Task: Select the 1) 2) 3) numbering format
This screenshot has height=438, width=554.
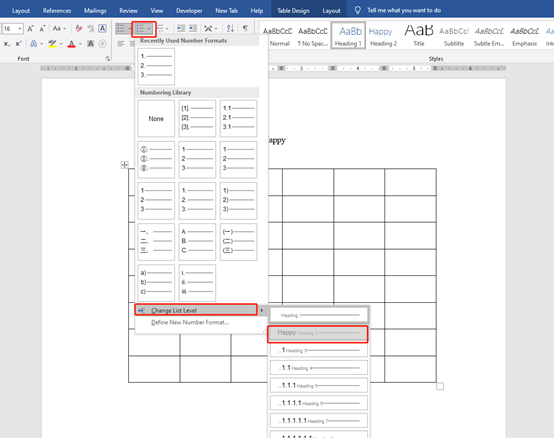Action: [238, 201]
